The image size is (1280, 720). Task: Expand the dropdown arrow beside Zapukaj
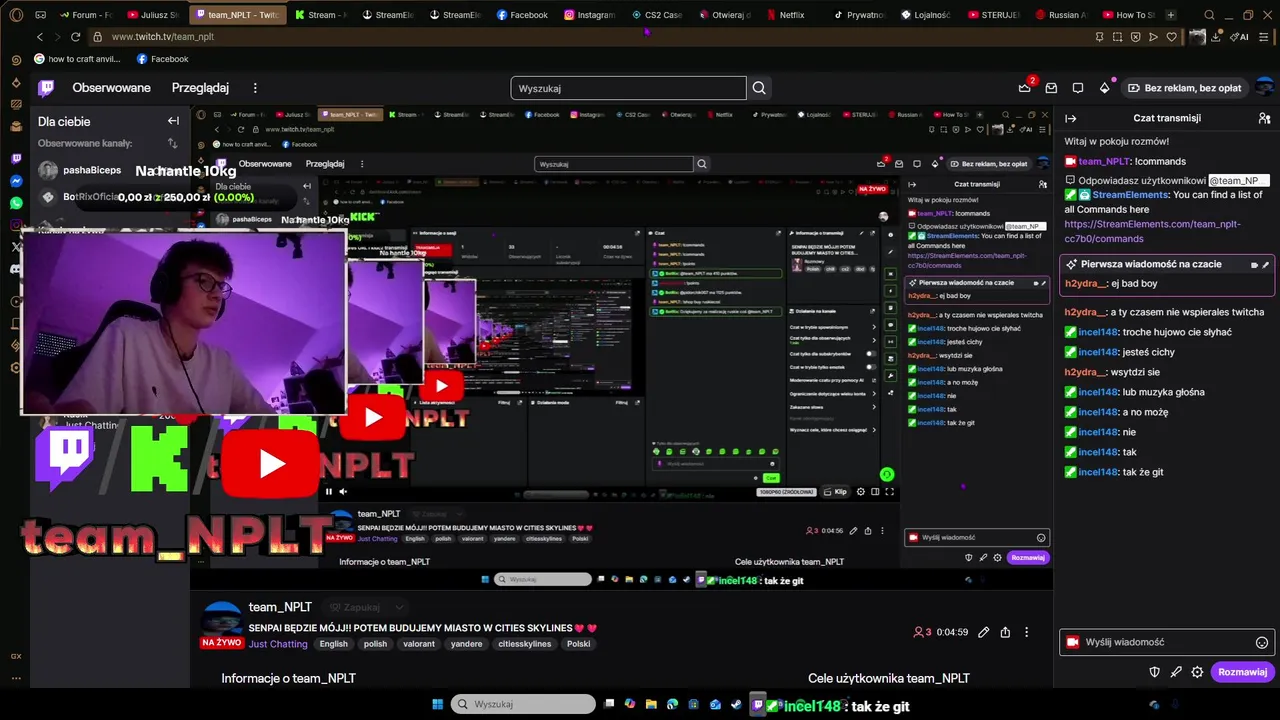click(x=399, y=607)
